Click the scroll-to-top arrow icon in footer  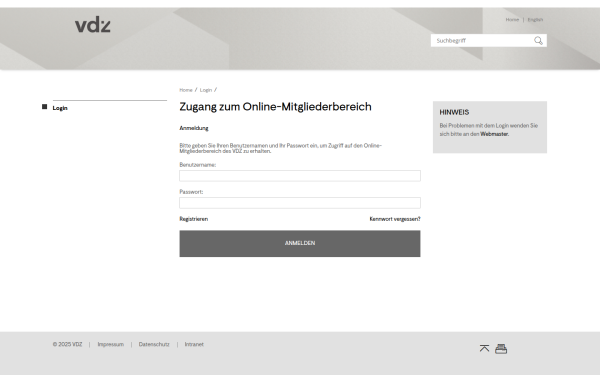pyautogui.click(x=484, y=348)
